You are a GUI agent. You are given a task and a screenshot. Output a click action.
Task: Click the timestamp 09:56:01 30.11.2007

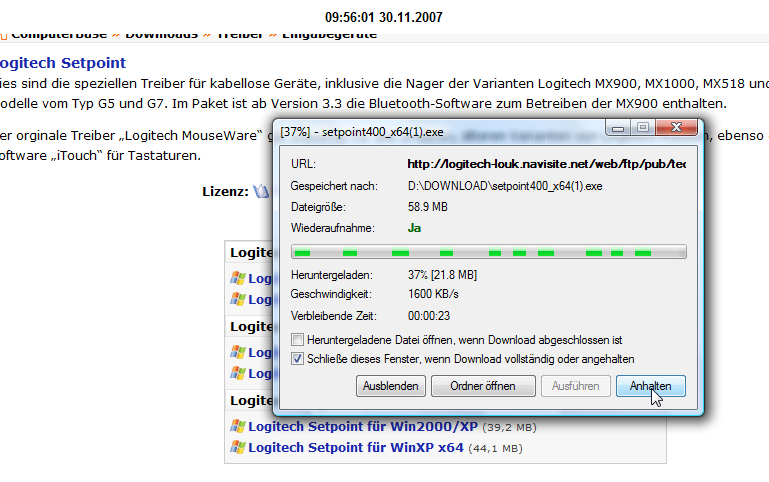(384, 18)
